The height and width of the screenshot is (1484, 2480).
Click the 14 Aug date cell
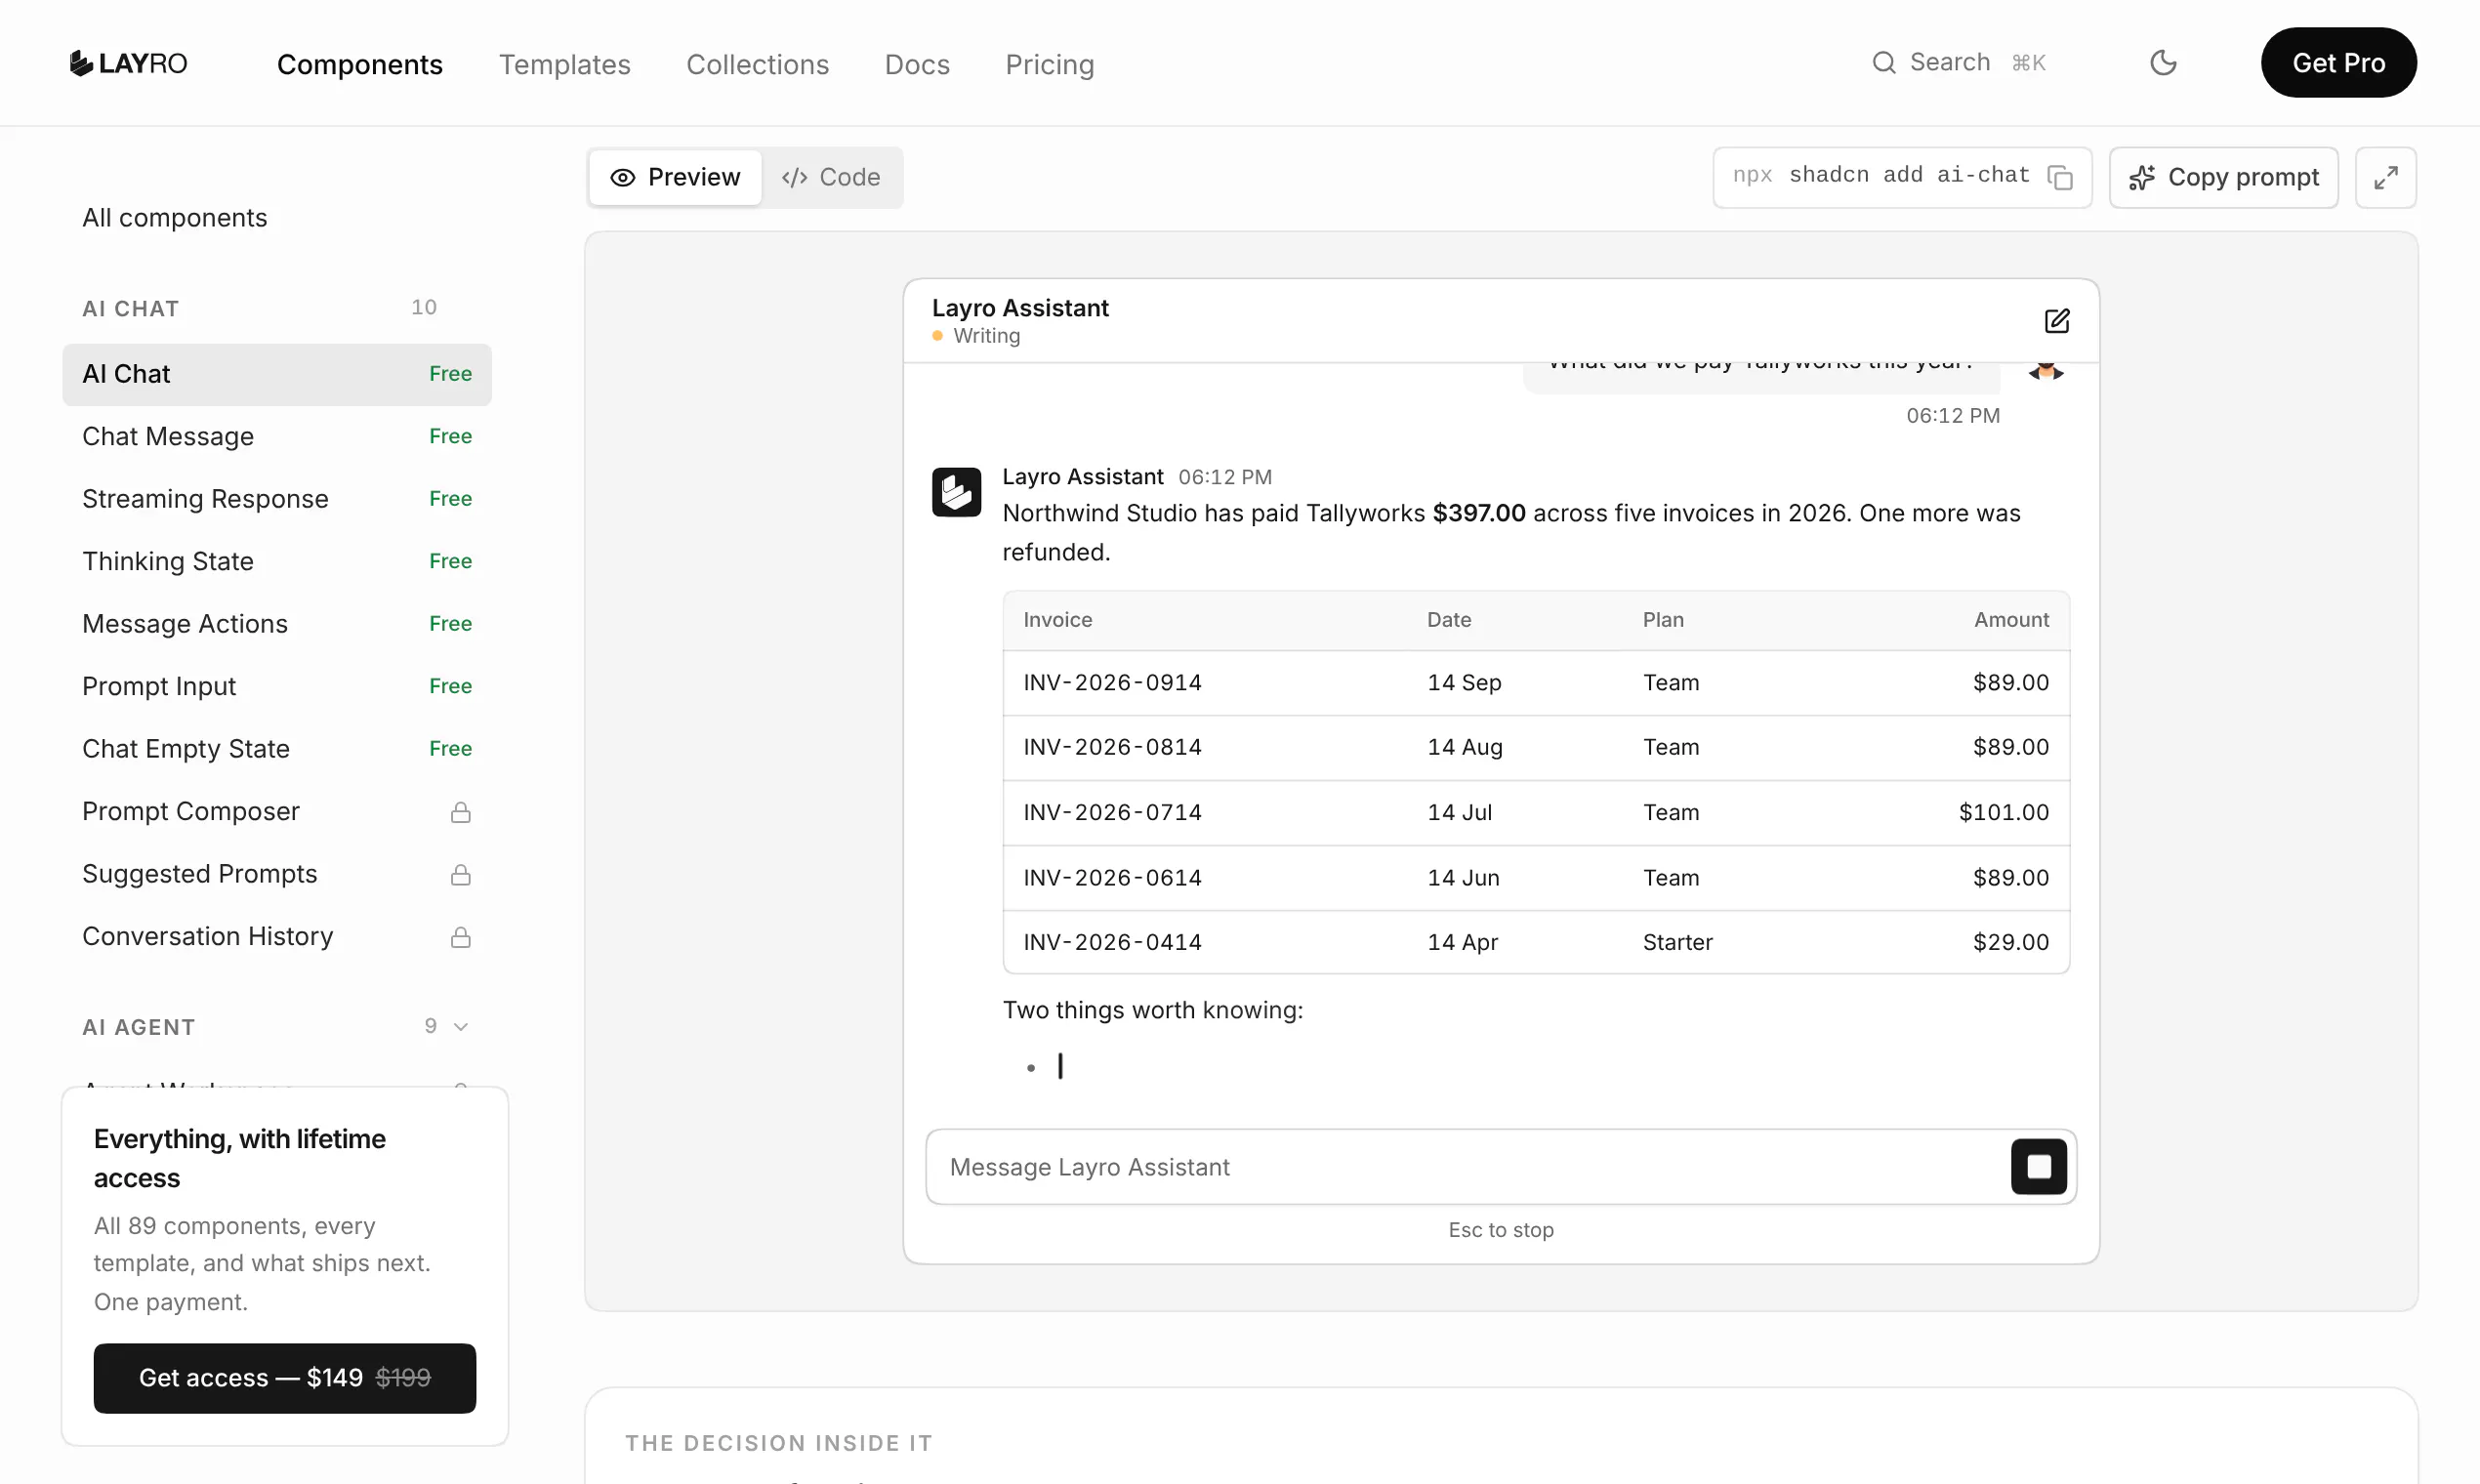click(1464, 747)
